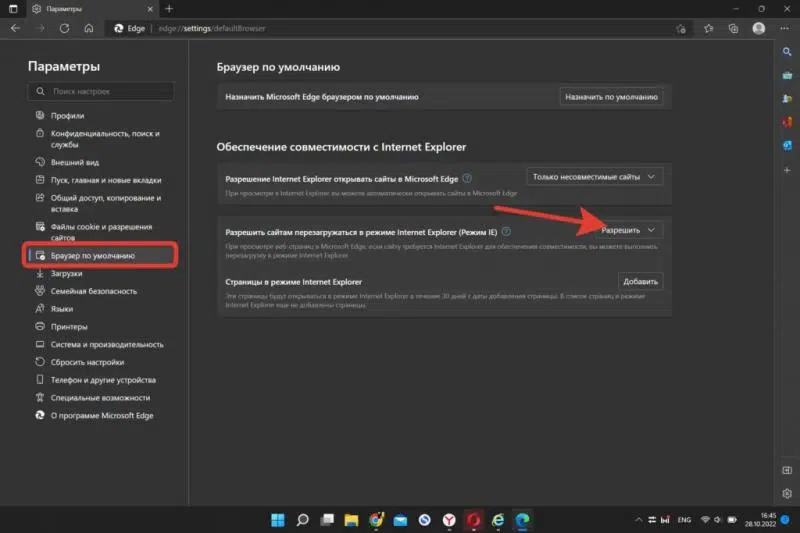Open the Collections icon in toolbar
Viewport: 800px width, 533px height.
coord(733,29)
